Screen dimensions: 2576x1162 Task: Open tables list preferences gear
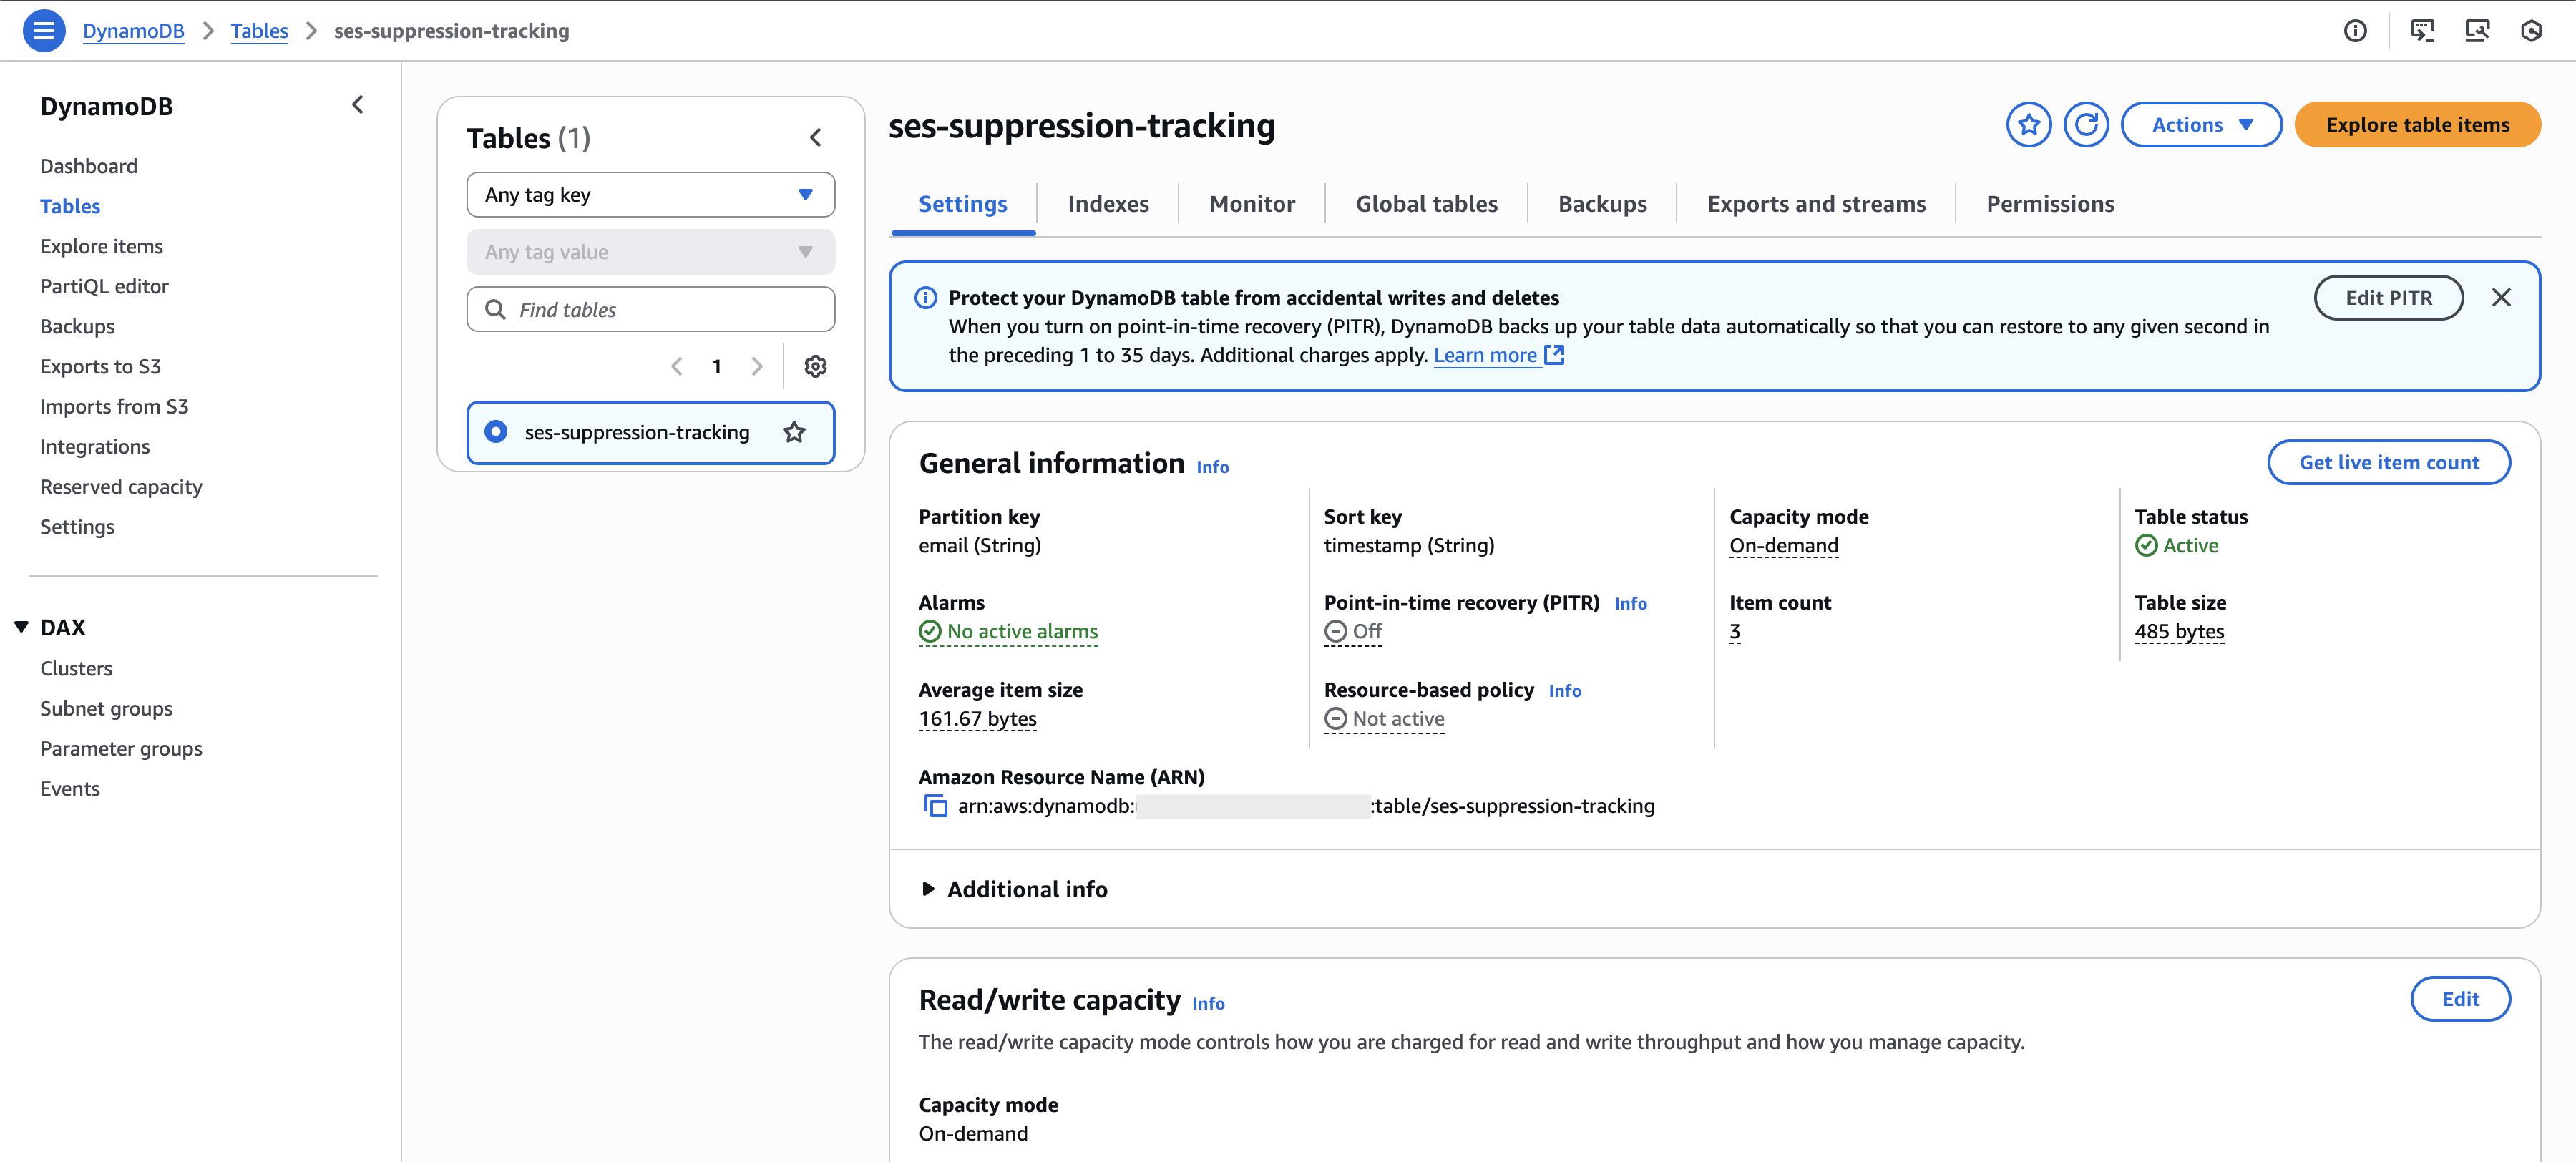[816, 366]
